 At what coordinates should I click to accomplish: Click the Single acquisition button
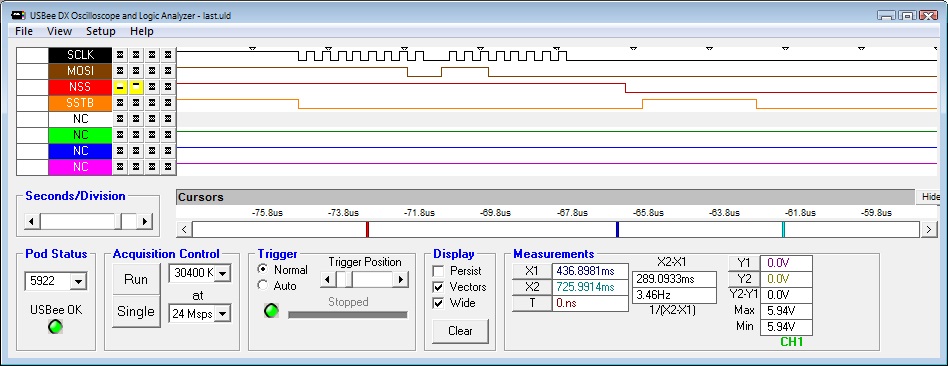(136, 312)
